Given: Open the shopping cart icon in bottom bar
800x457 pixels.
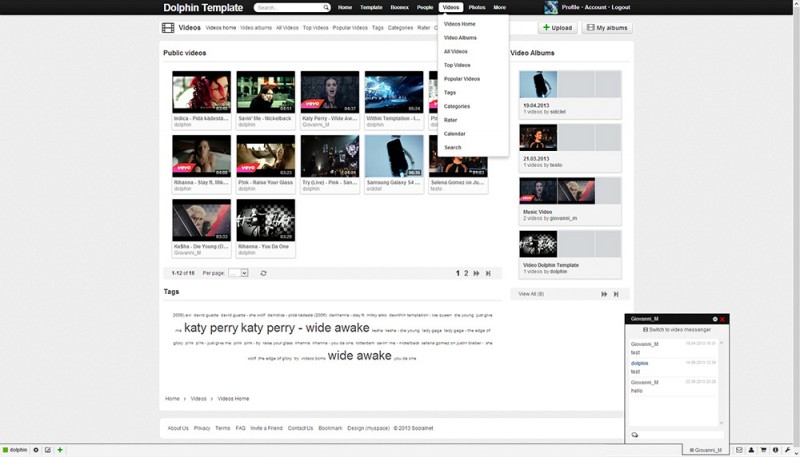Looking at the screenshot, I should coord(764,450).
